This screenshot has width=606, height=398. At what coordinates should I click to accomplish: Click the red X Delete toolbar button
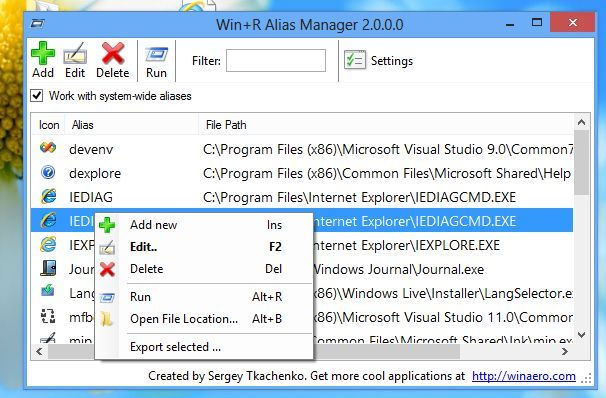[112, 60]
